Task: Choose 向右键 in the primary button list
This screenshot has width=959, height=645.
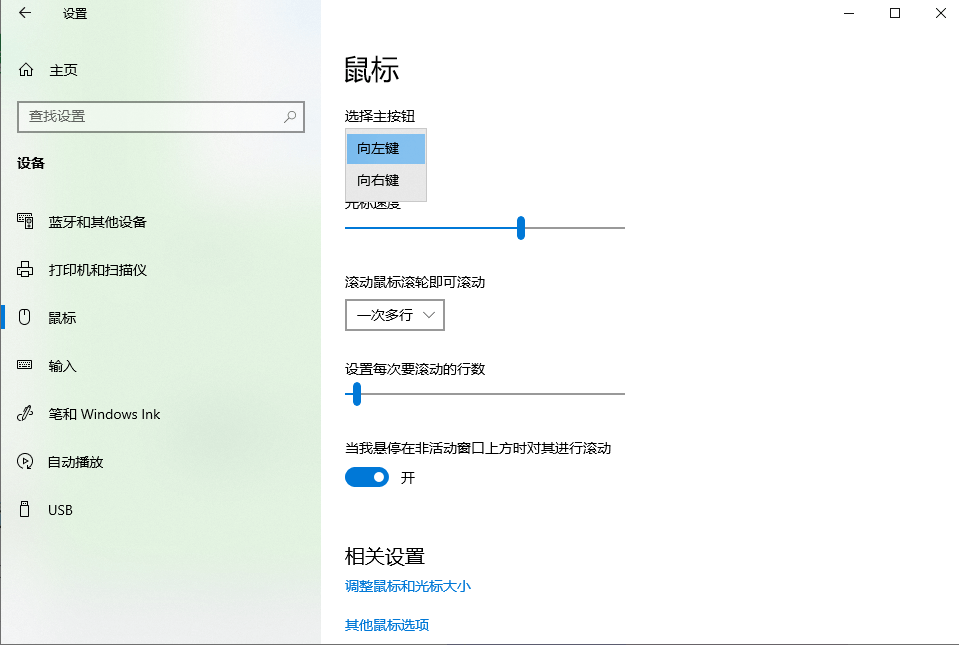Action: pyautogui.click(x=385, y=181)
